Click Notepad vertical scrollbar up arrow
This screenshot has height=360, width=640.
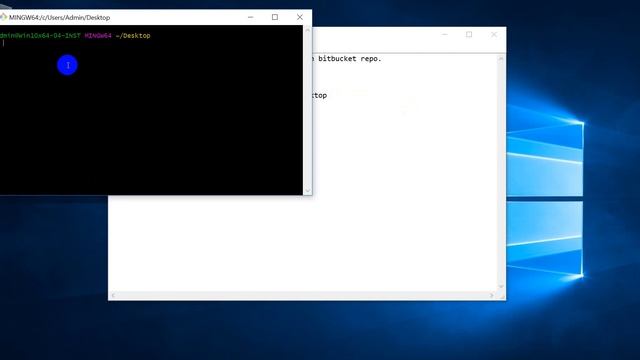[501, 60]
